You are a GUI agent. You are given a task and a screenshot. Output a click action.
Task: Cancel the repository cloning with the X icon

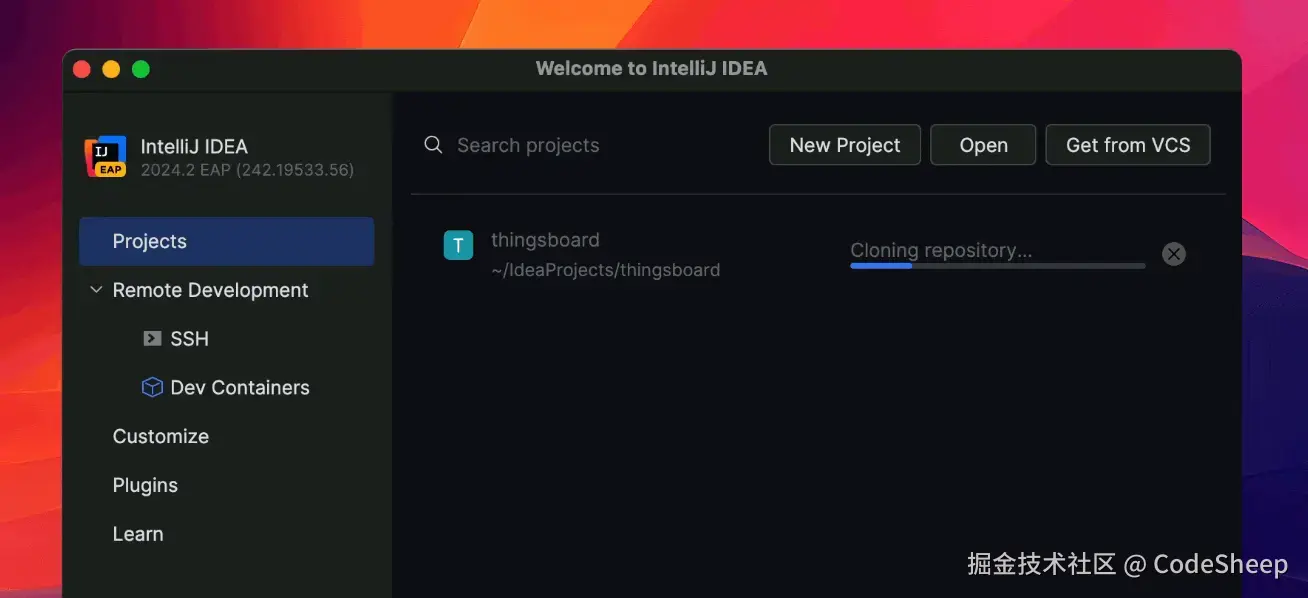pyautogui.click(x=1173, y=253)
